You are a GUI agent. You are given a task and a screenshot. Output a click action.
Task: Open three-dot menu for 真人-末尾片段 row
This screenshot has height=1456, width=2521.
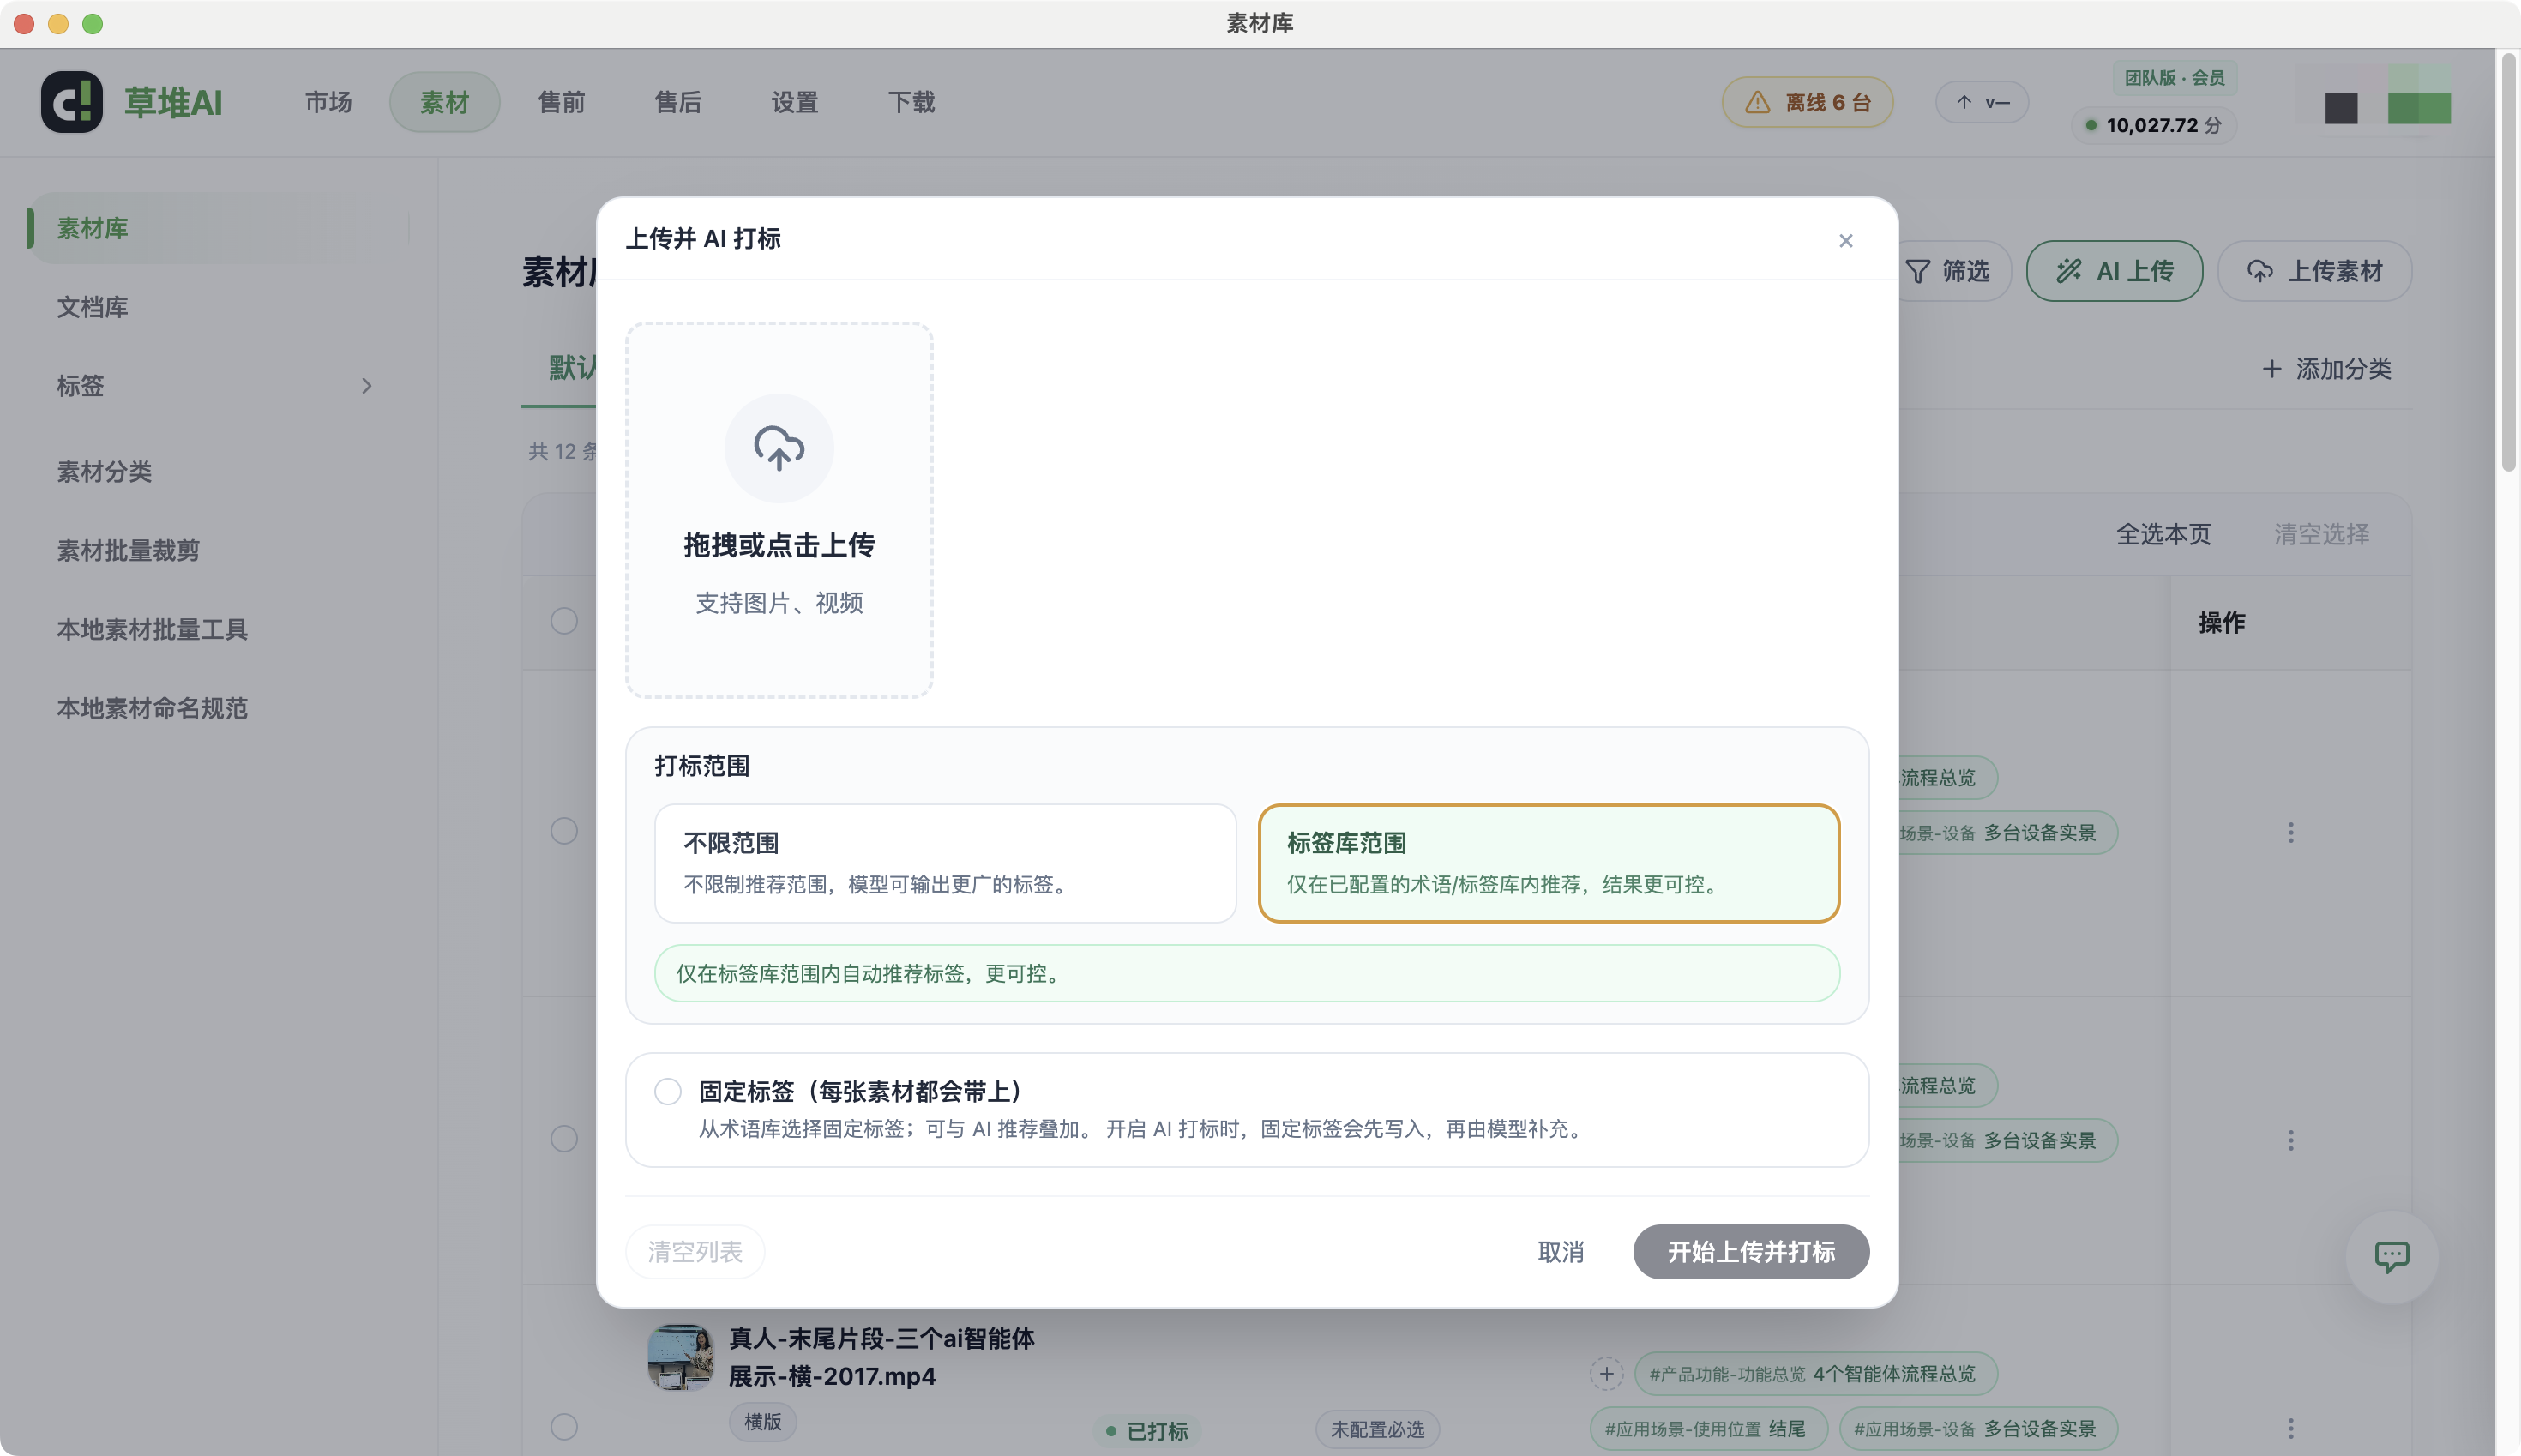tap(2290, 1428)
